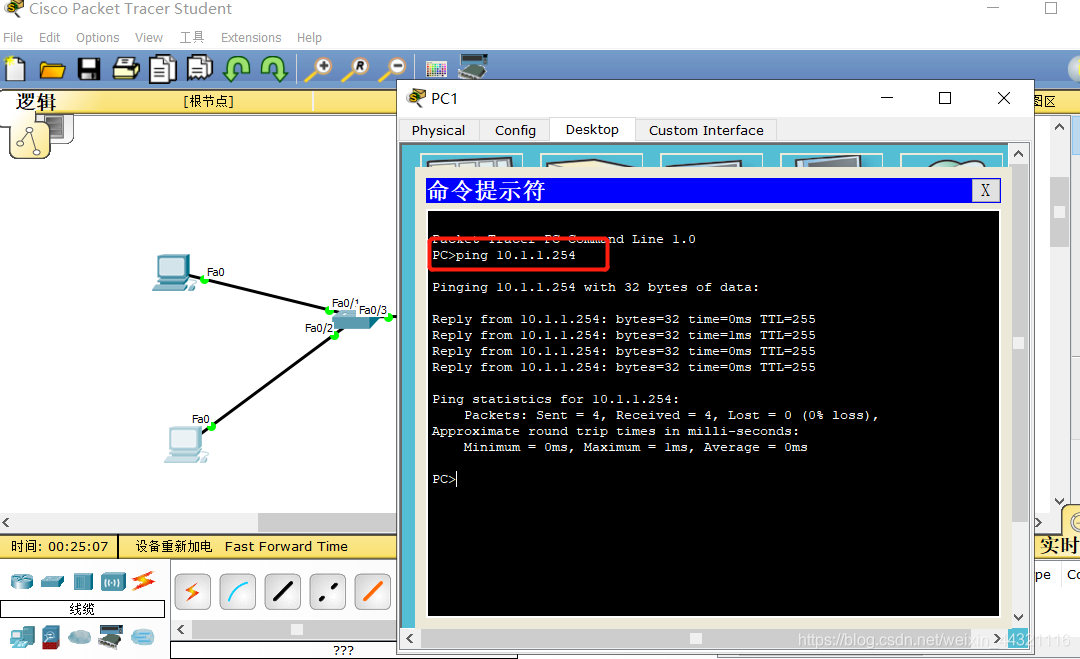Choose the orange fiber cable
This screenshot has width=1080, height=659.
(373, 592)
